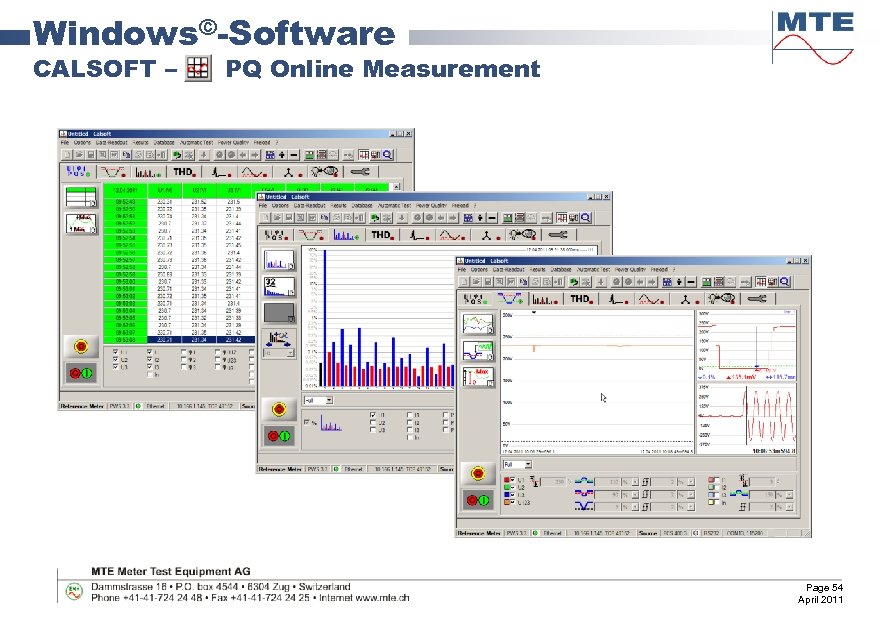
Task: Toggle the U3 checkbox in the back window
Action: [x=115, y=367]
